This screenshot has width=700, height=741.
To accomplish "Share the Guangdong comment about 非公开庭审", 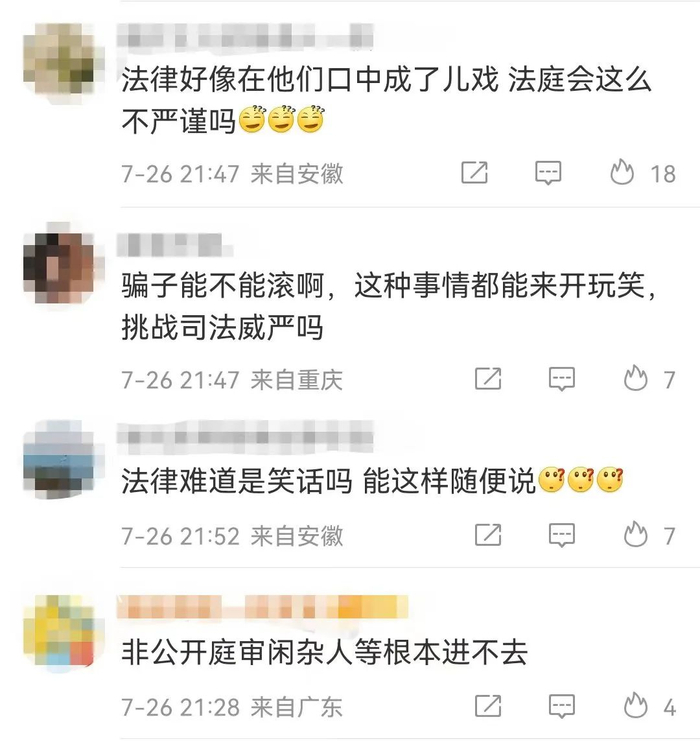I will 488,706.
